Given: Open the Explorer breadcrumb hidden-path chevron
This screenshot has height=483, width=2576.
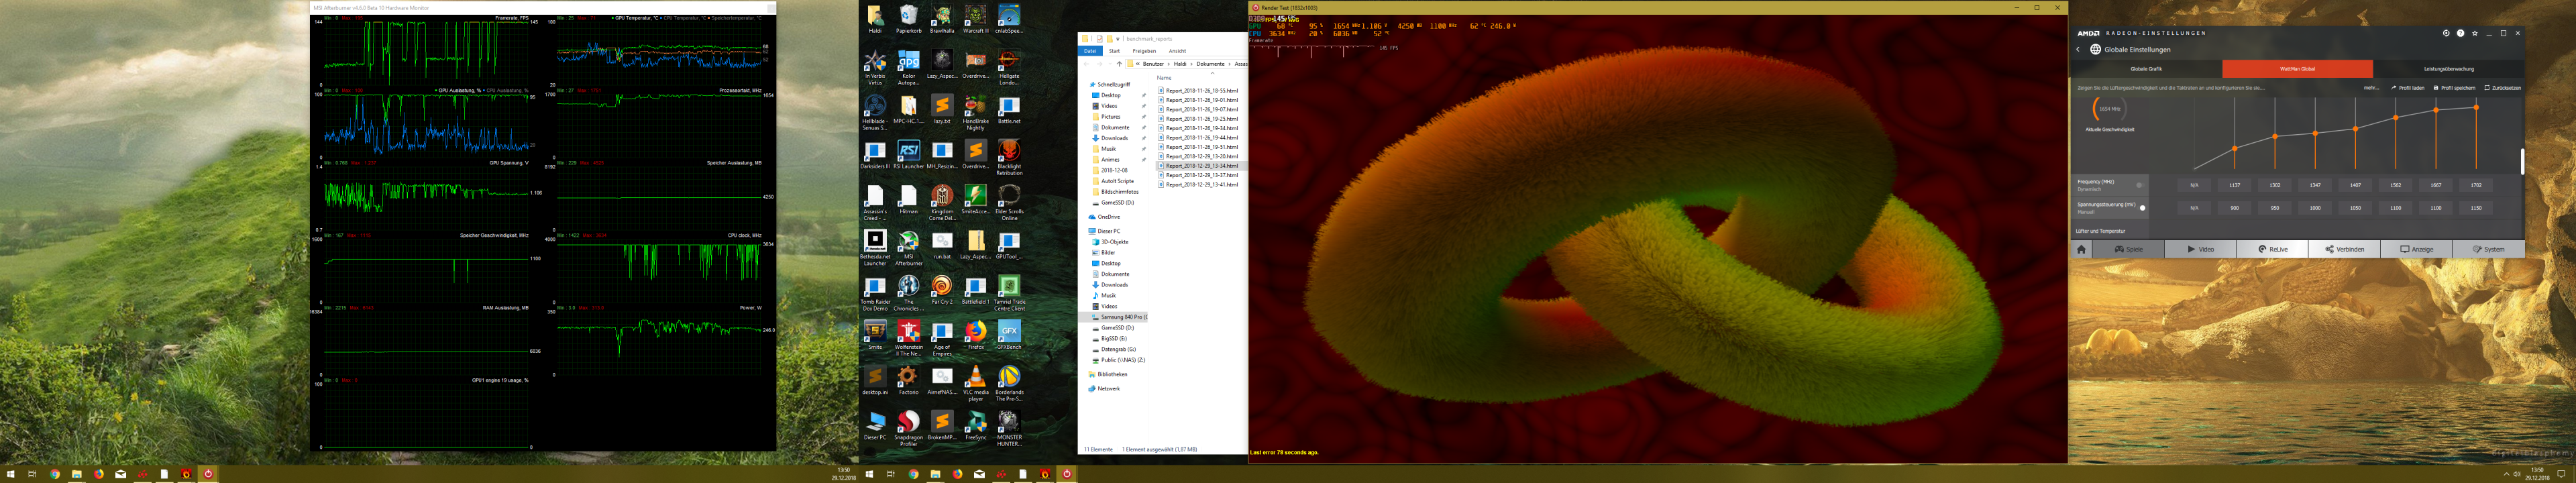Looking at the screenshot, I should point(1137,64).
